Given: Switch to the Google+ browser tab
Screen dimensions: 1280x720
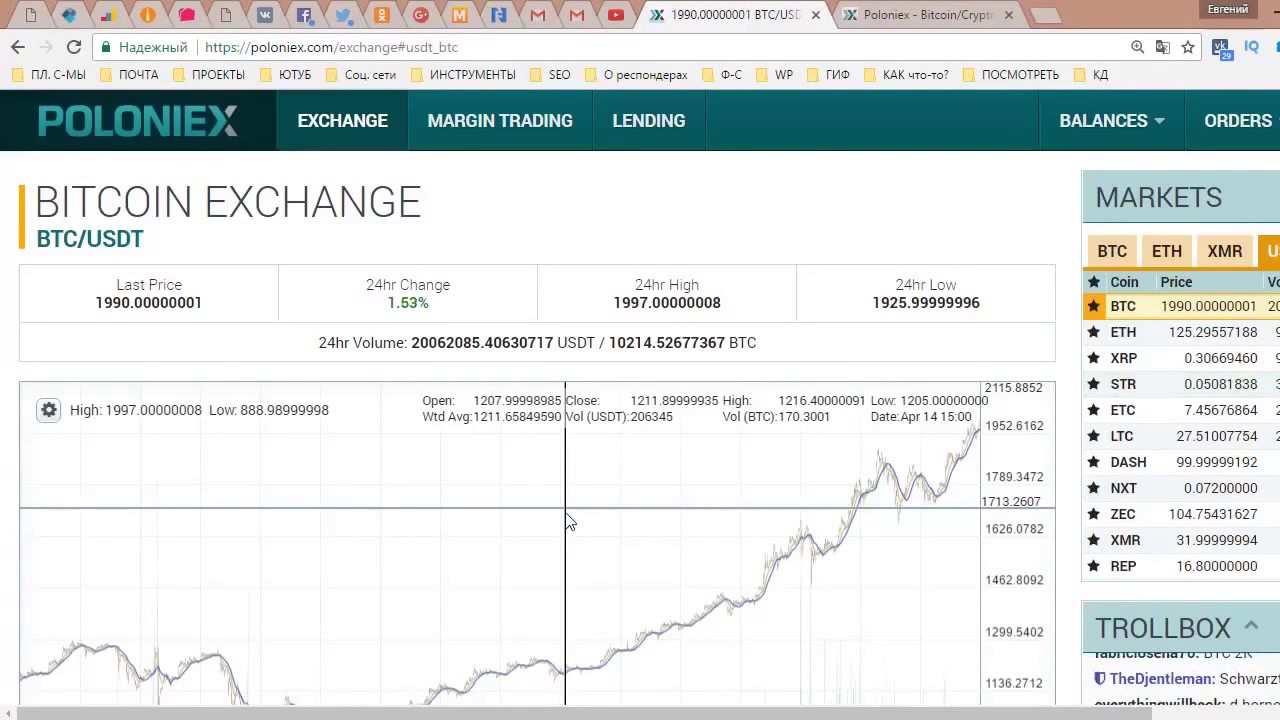Looking at the screenshot, I should pos(421,15).
